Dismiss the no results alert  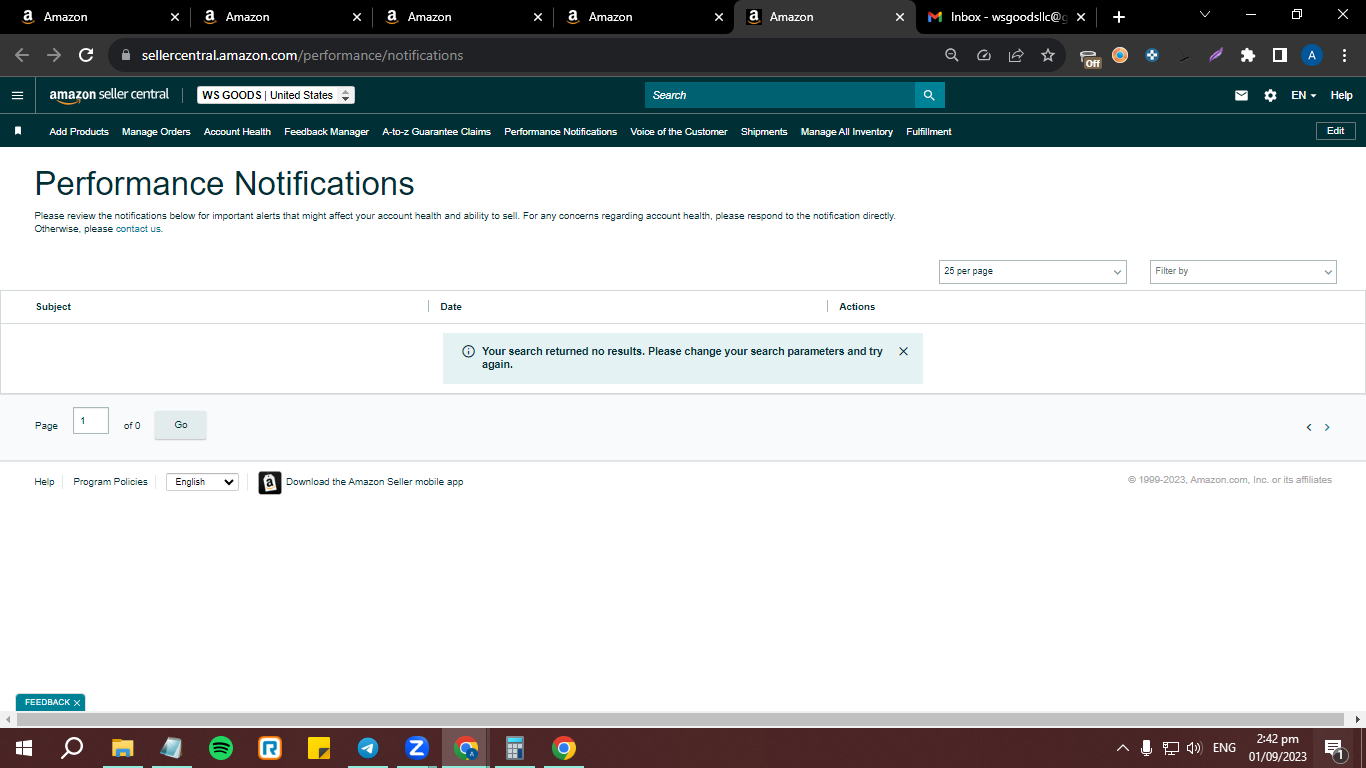(904, 351)
